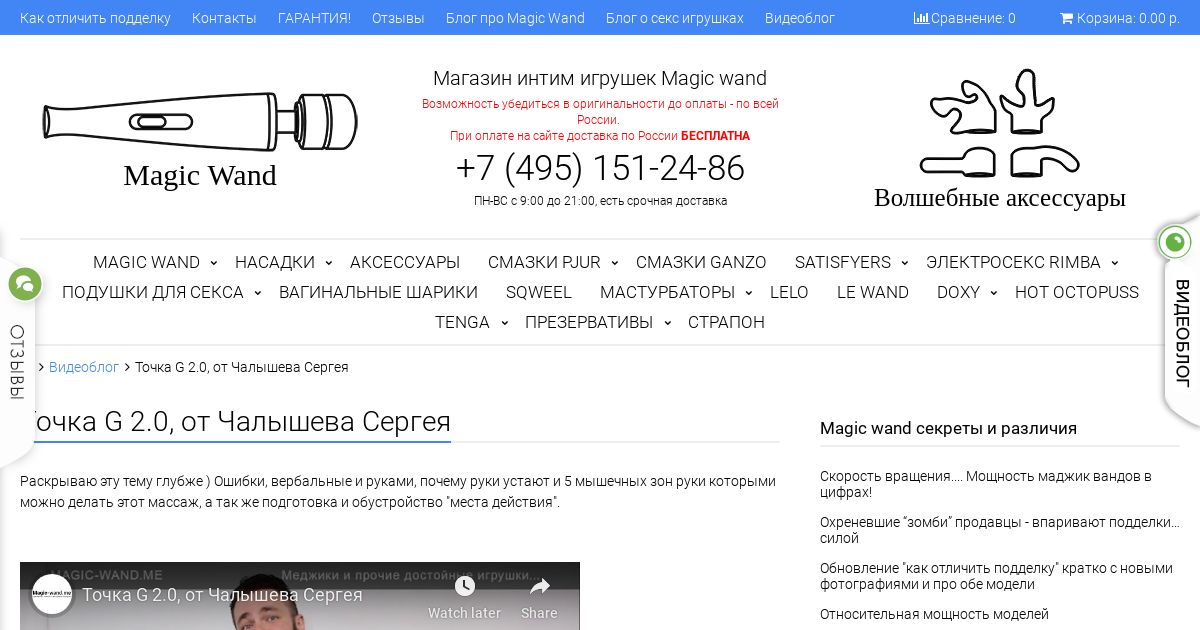Click the video title 'Точка G 2.0'
1200x630 pixels.
[x=222, y=595]
